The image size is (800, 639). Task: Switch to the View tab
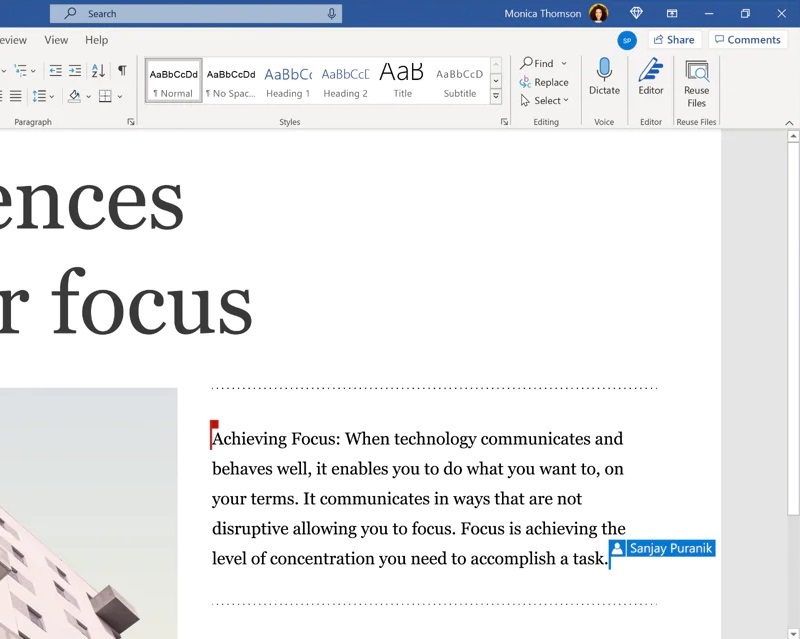[56, 39]
